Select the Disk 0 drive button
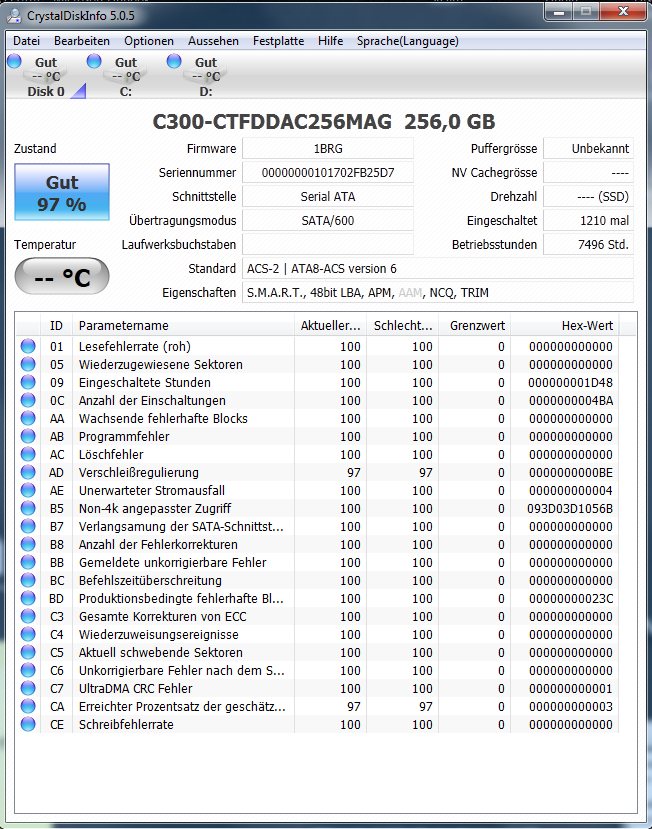 point(46,77)
